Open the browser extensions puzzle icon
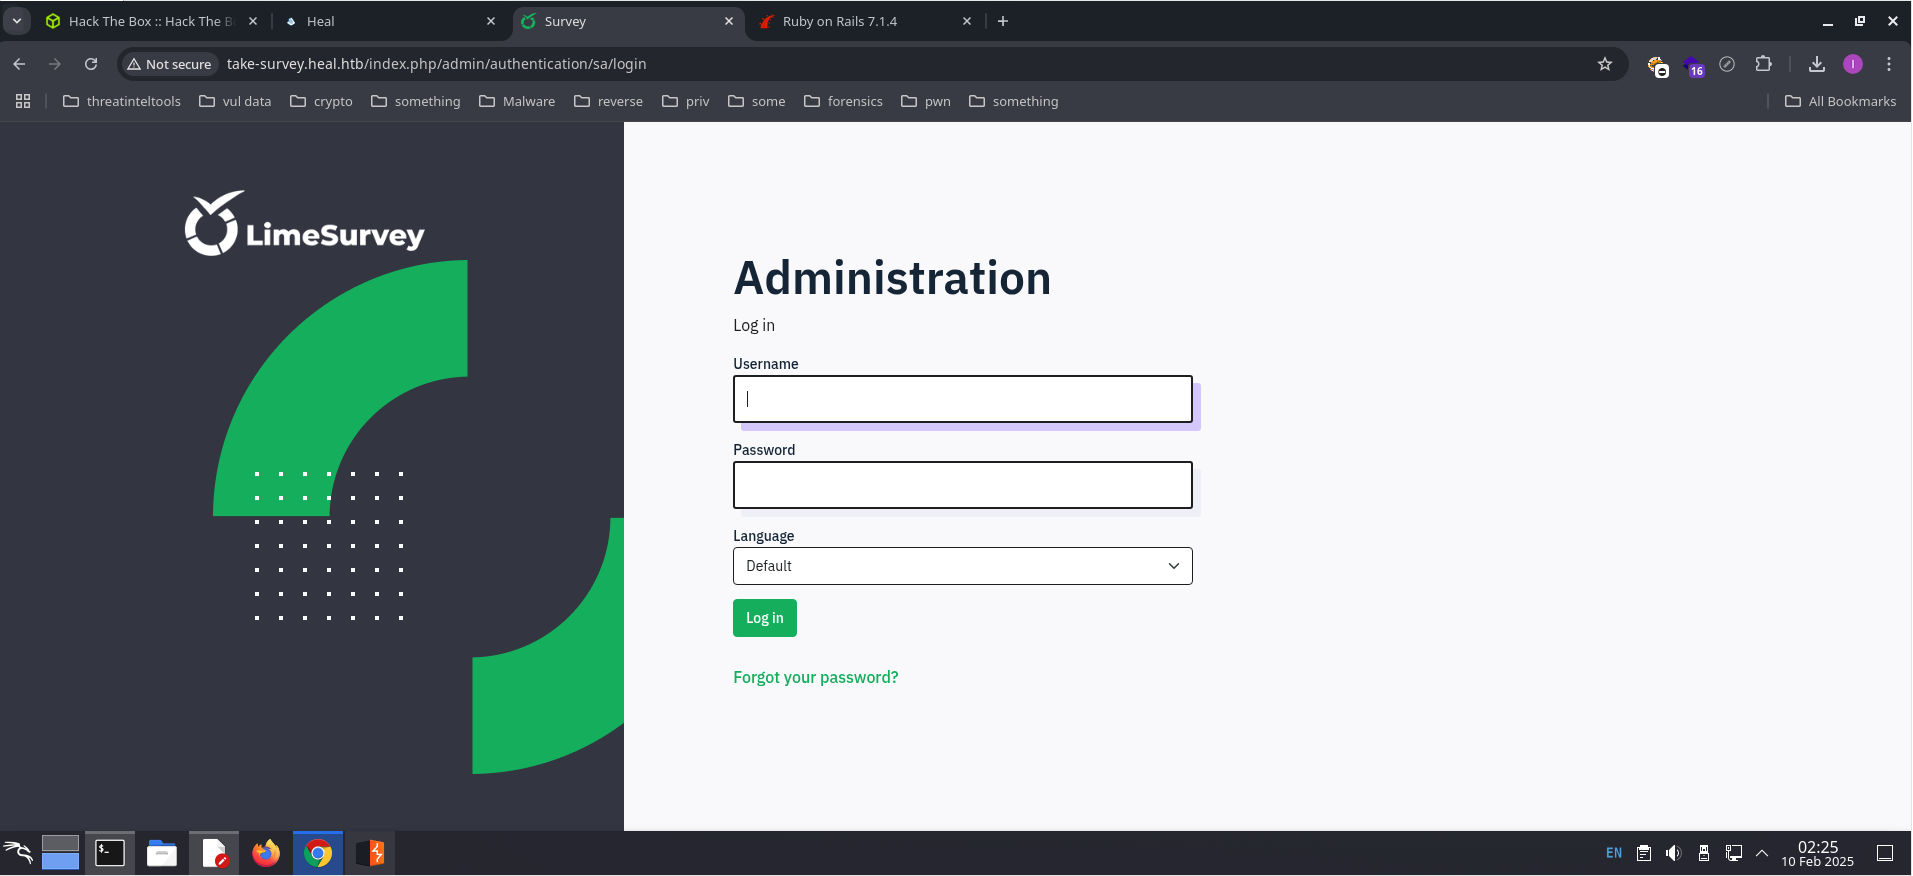The height and width of the screenshot is (876, 1913). (1764, 64)
